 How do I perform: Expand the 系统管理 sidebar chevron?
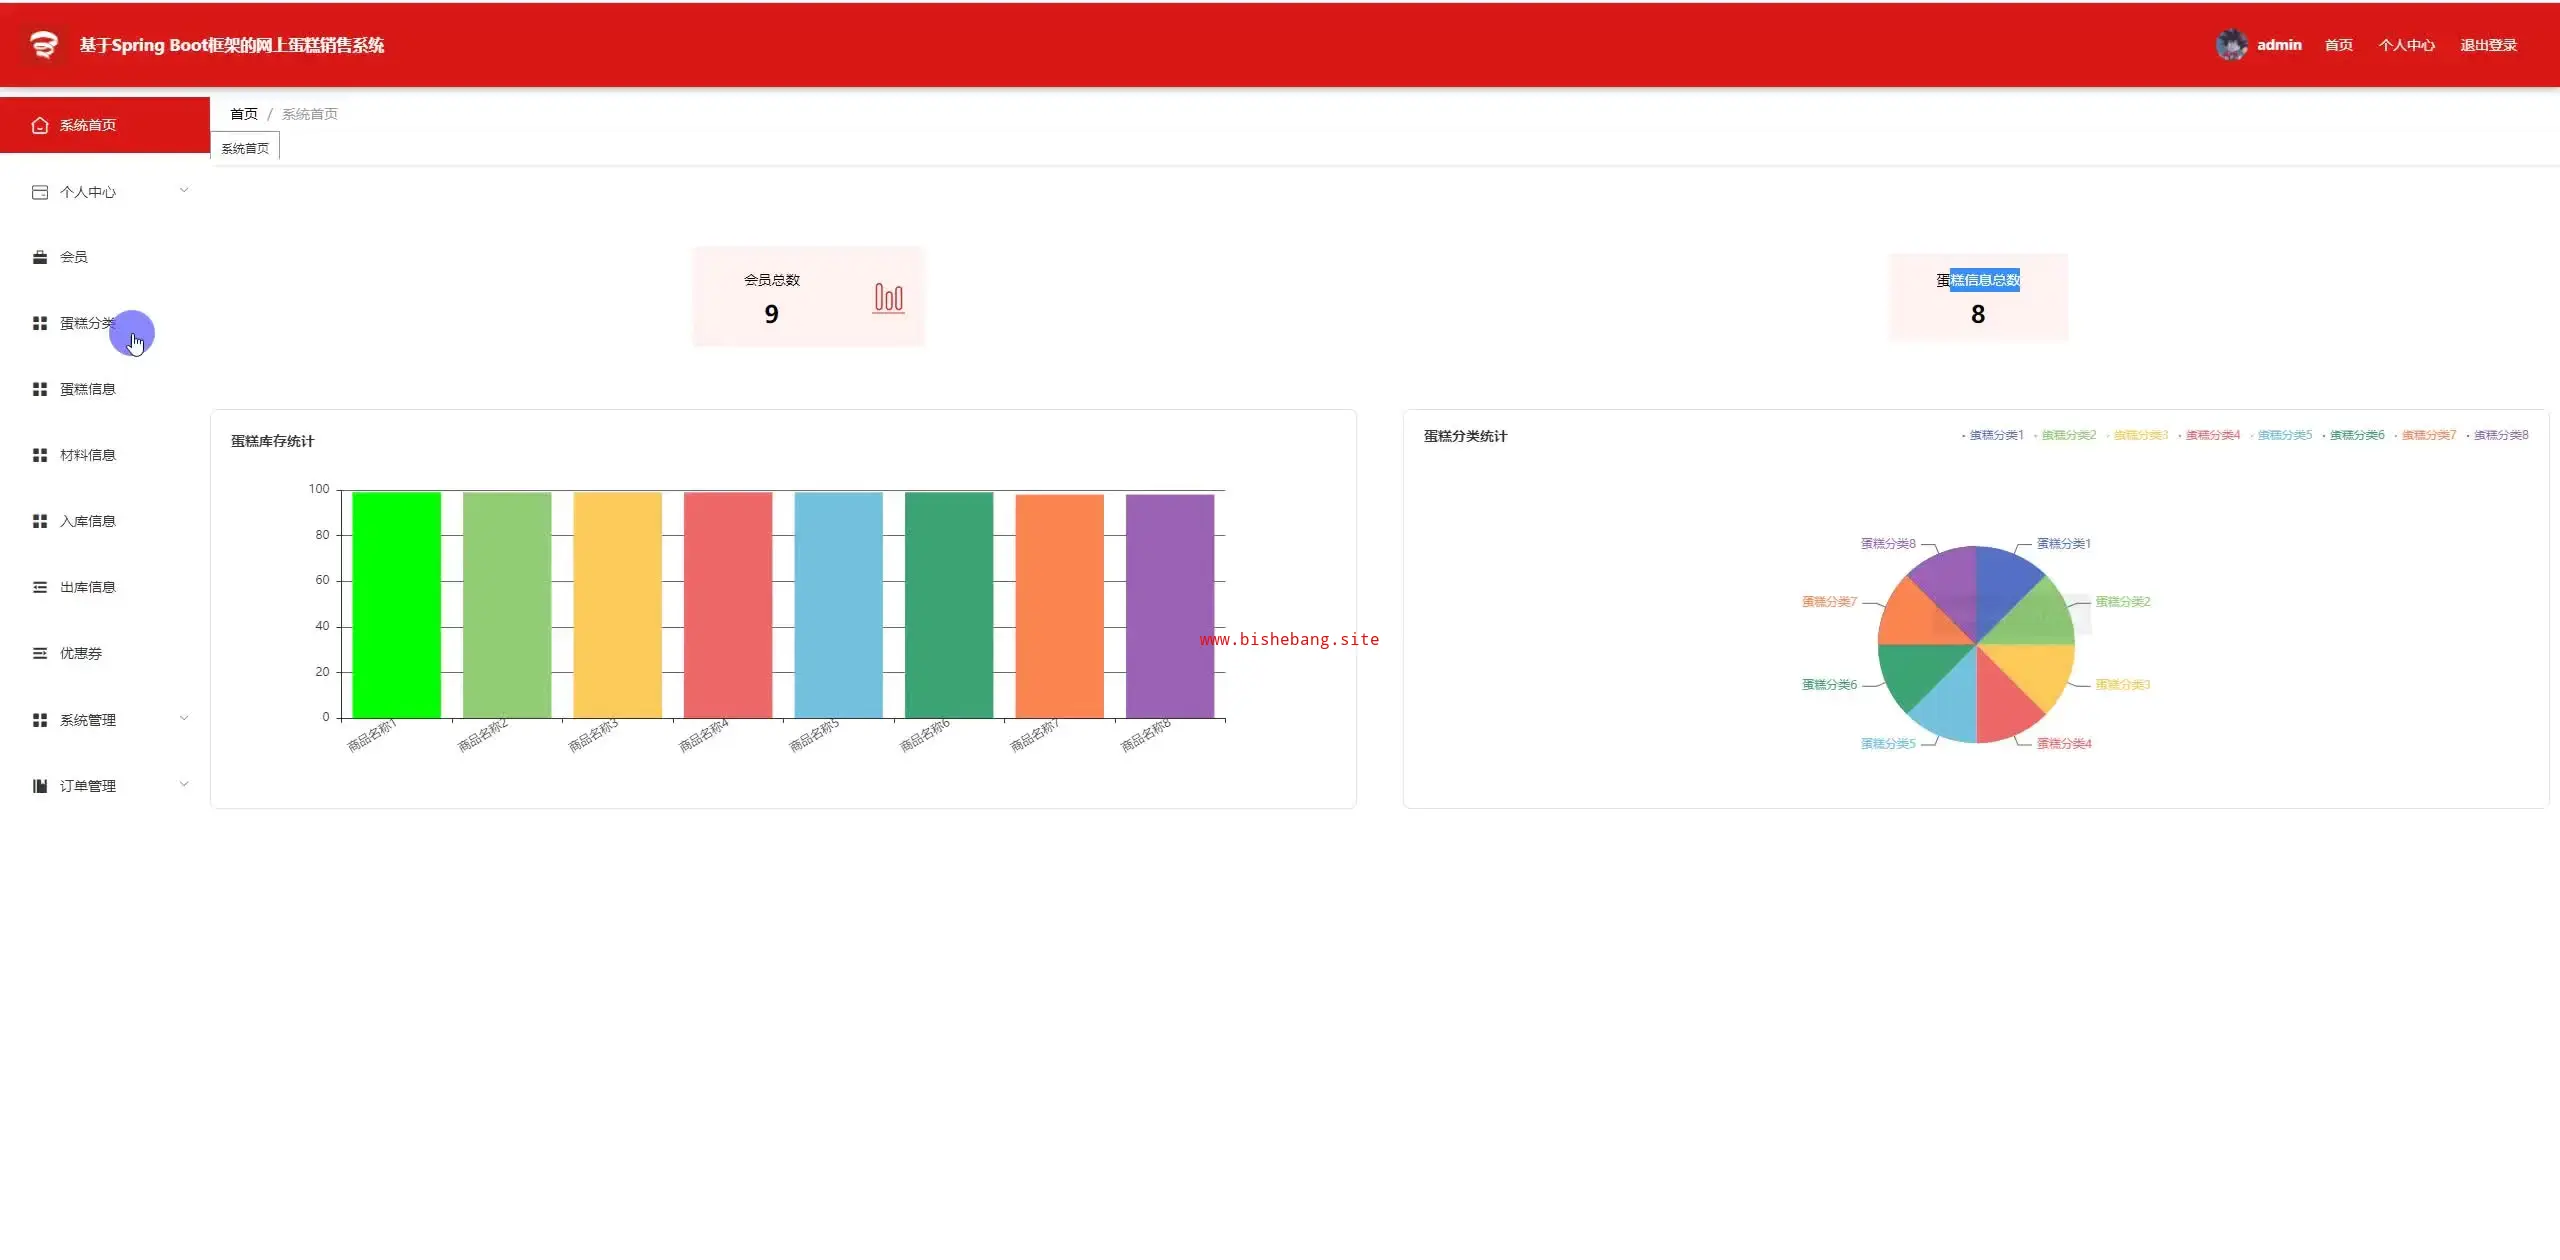(x=184, y=718)
